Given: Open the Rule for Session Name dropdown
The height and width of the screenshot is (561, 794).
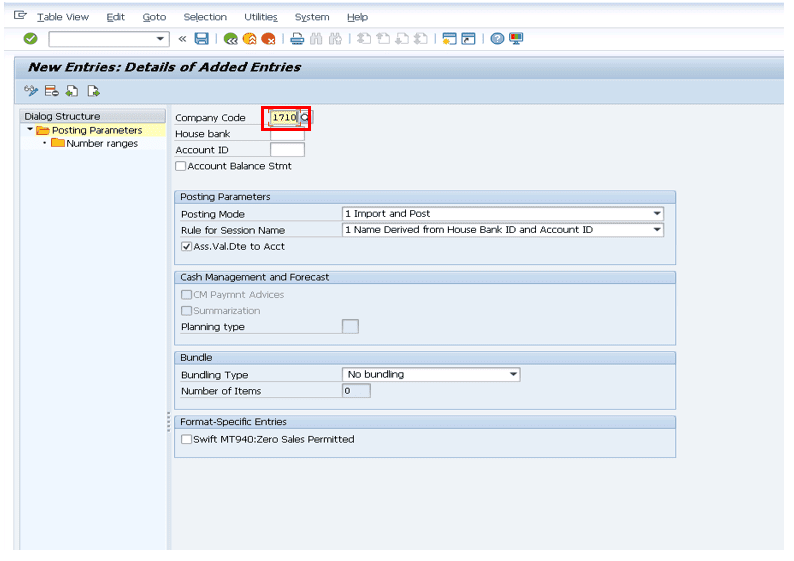Looking at the screenshot, I should pos(656,230).
